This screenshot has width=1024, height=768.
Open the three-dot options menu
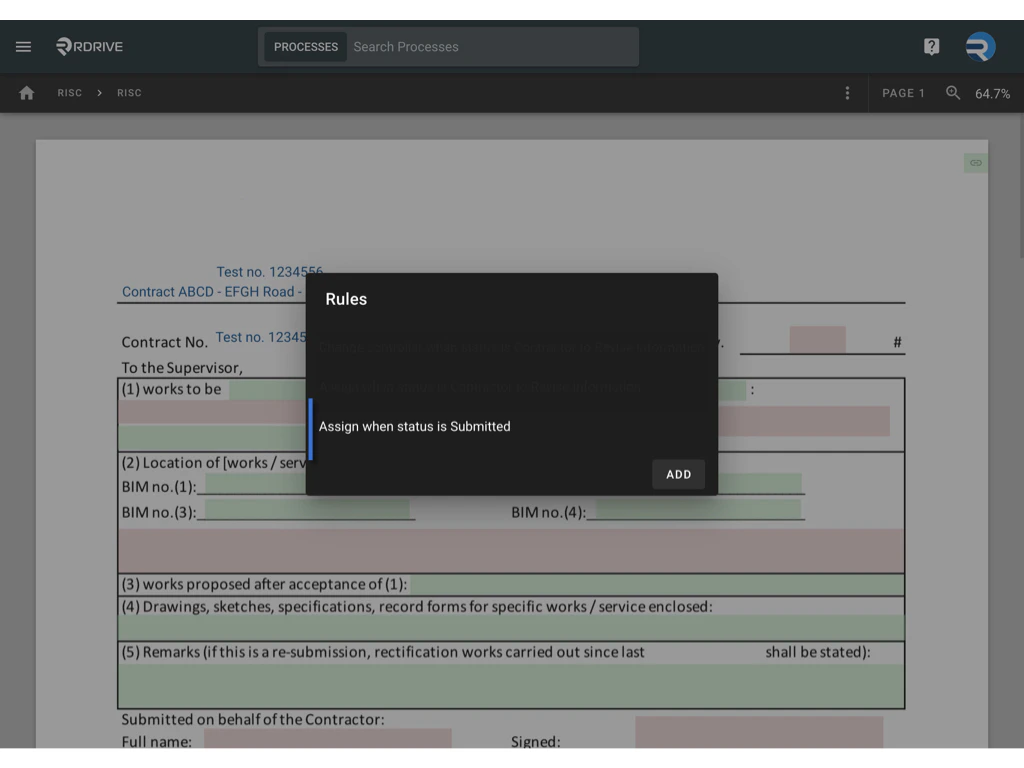point(847,92)
